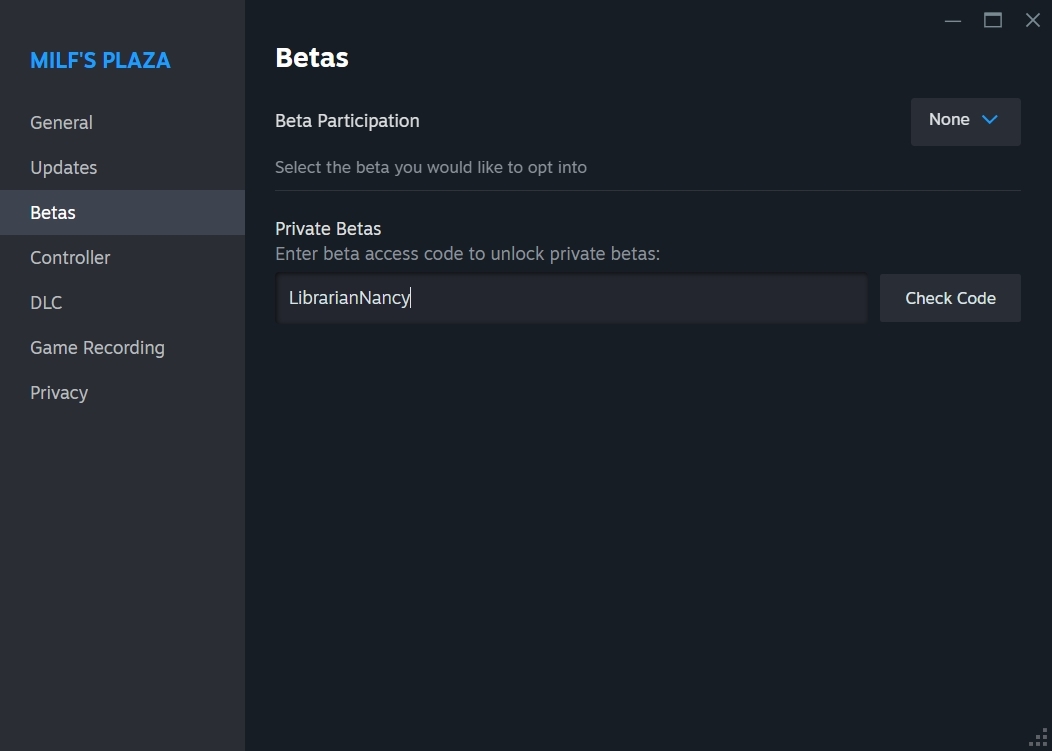Click the Betas page heading
1052x751 pixels.
point(312,58)
